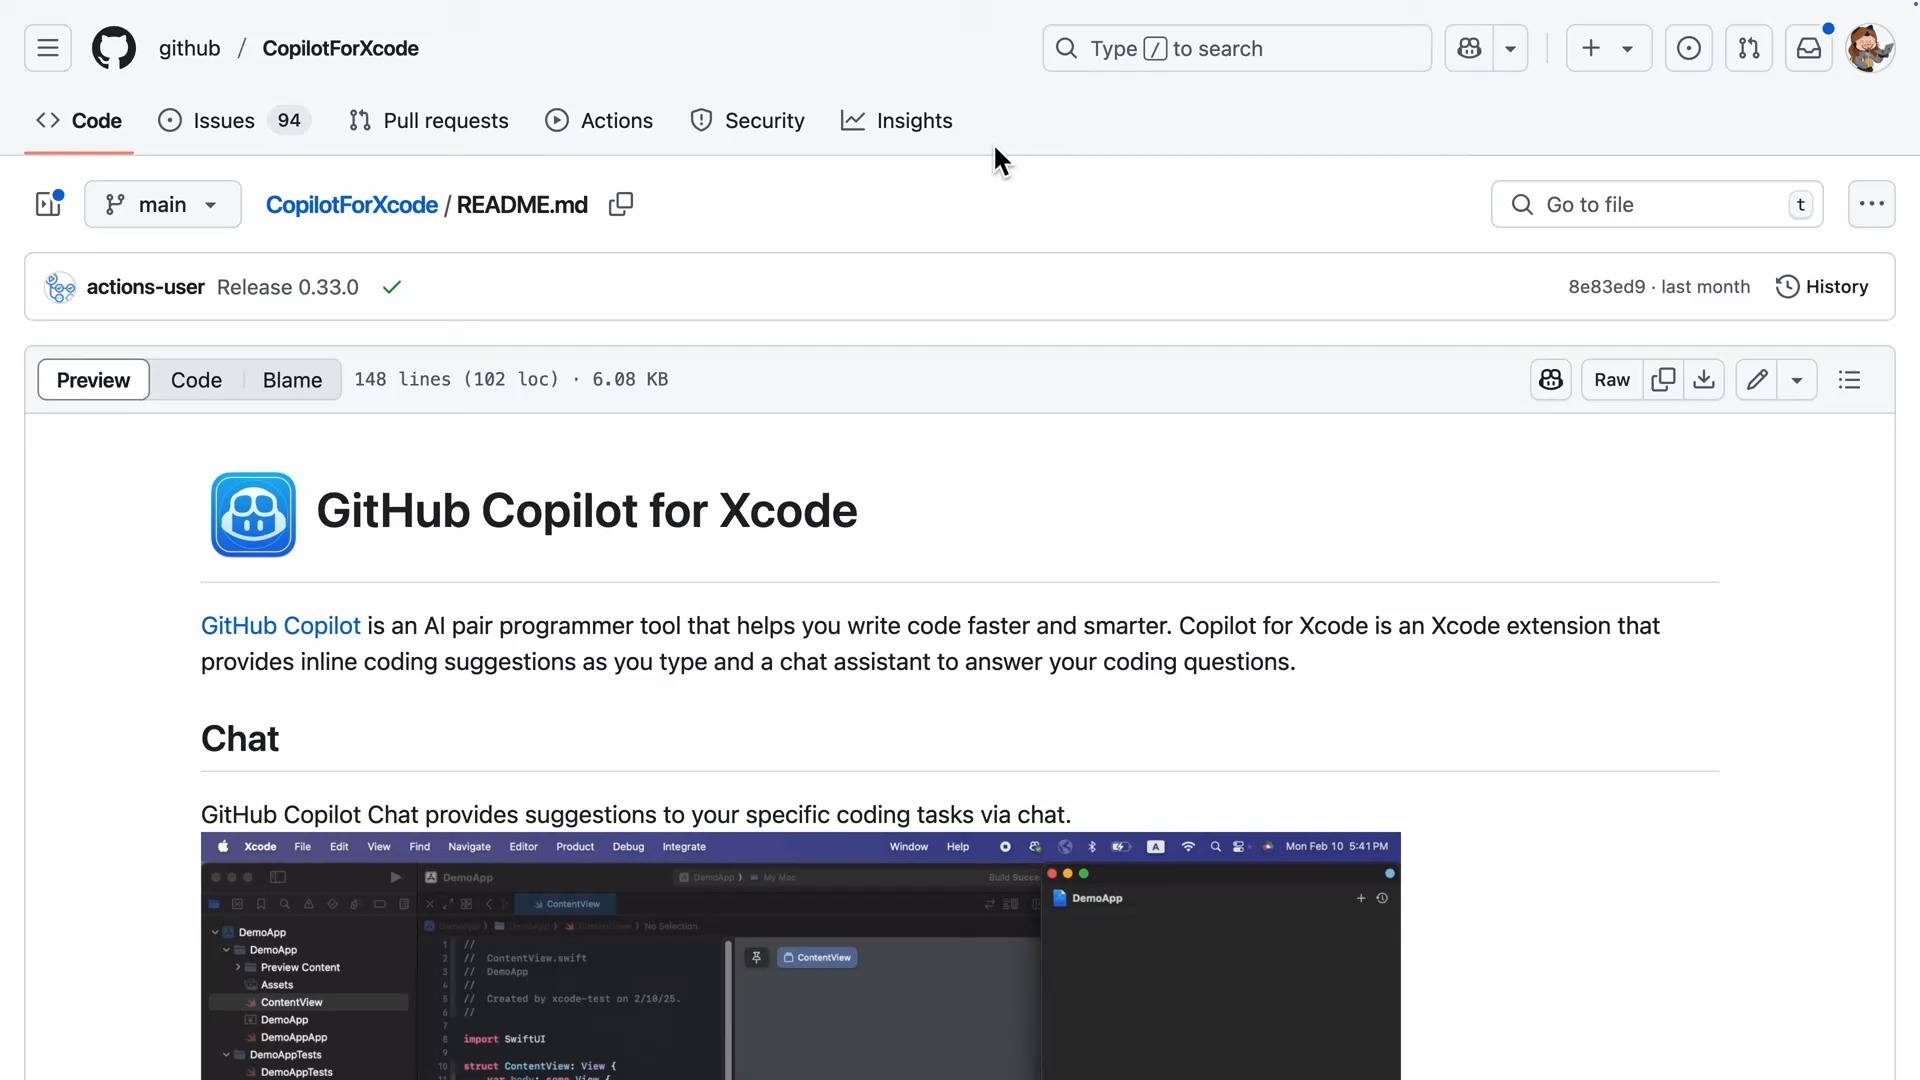The height and width of the screenshot is (1080, 1920).
Task: Click the pull requests icon in header
Action: click(1748, 48)
